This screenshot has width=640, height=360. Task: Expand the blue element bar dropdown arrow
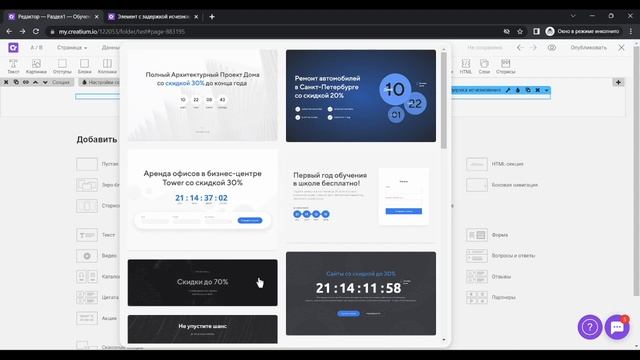[x=546, y=90]
